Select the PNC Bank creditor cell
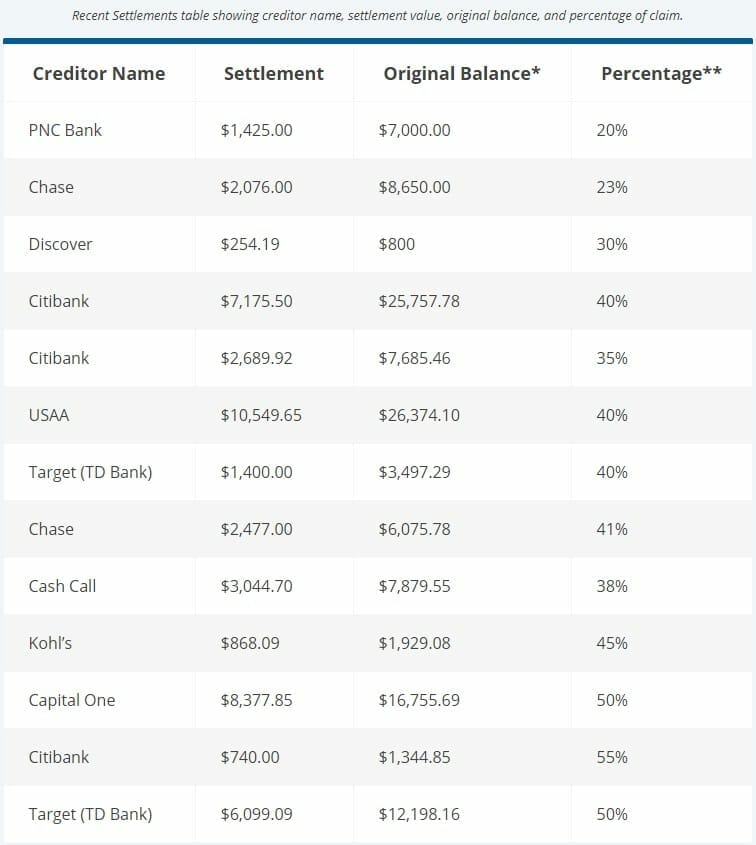 tap(65, 130)
